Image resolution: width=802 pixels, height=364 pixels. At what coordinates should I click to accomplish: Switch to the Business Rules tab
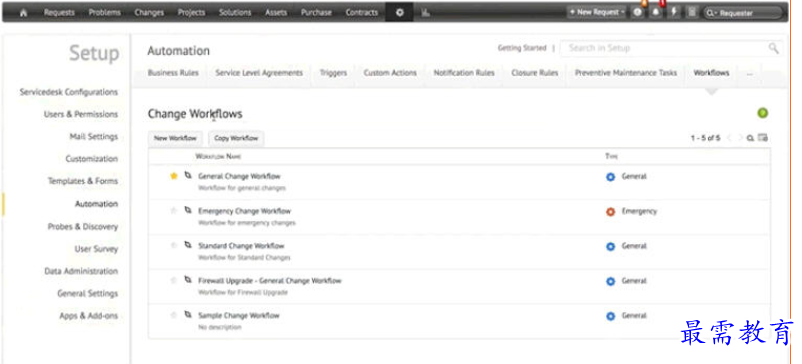pos(173,73)
